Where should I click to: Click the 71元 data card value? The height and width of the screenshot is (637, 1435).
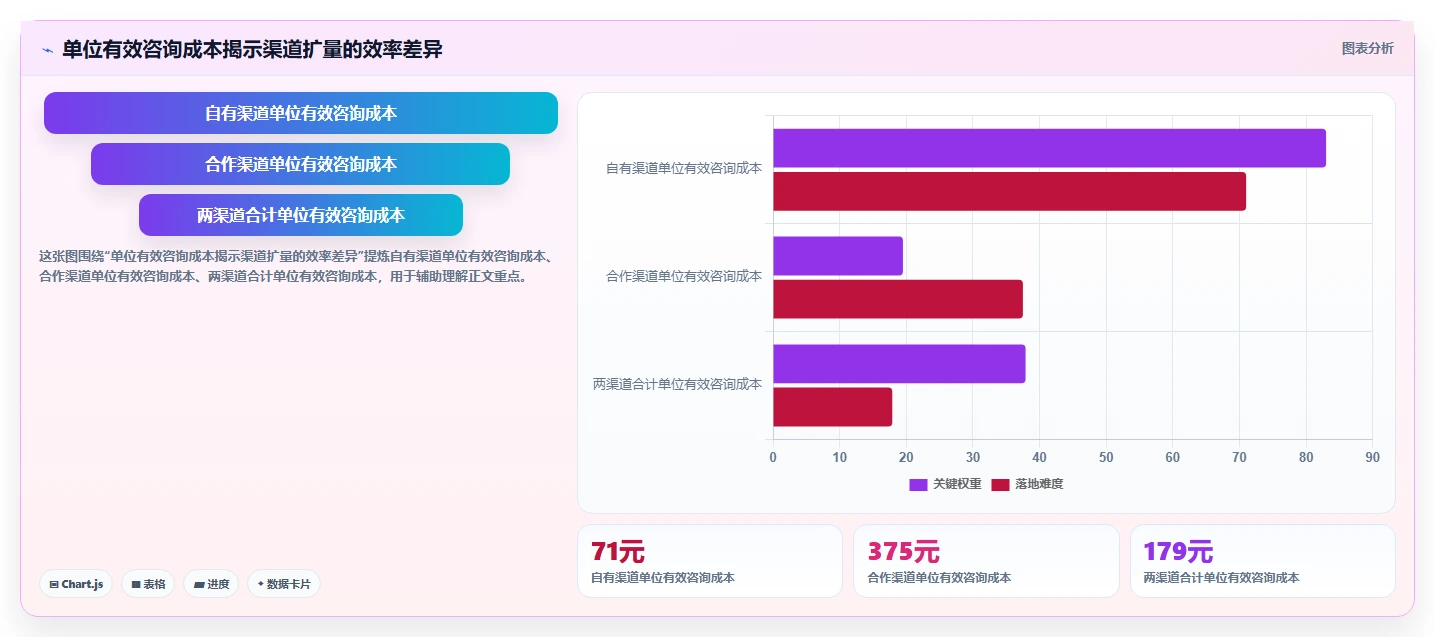(618, 551)
